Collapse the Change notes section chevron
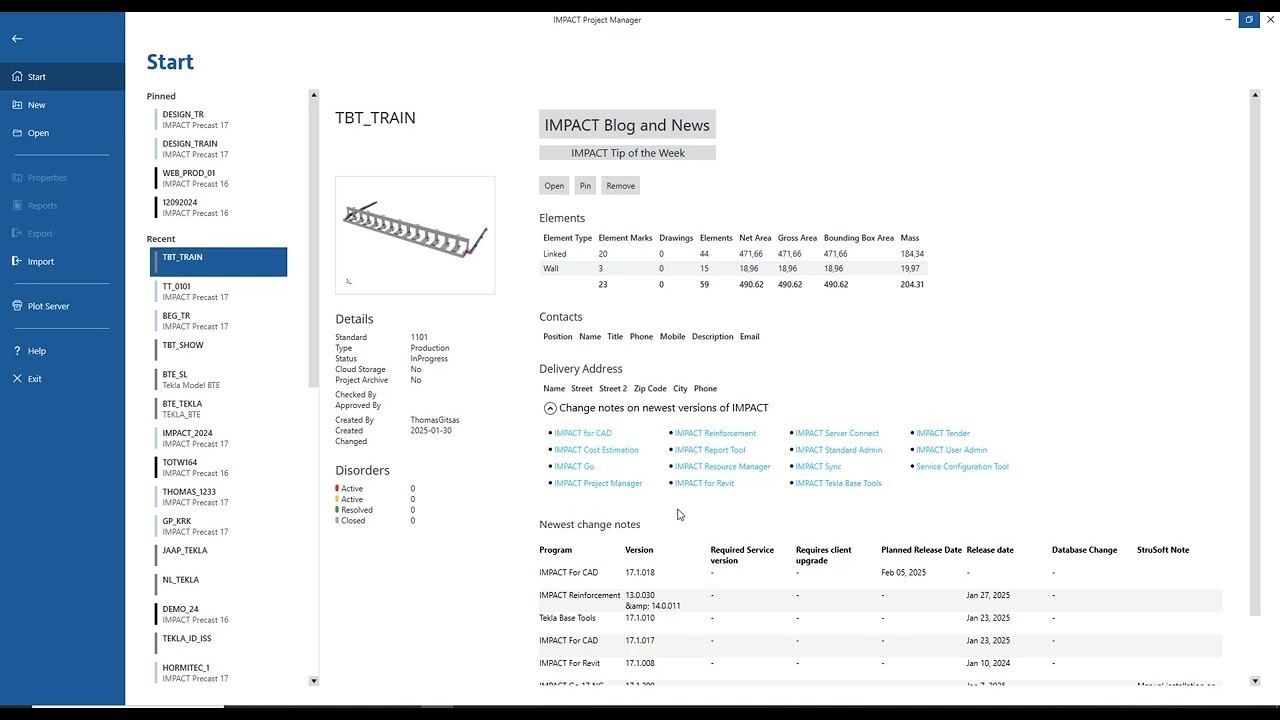The width and height of the screenshot is (1280, 720). [x=550, y=408]
